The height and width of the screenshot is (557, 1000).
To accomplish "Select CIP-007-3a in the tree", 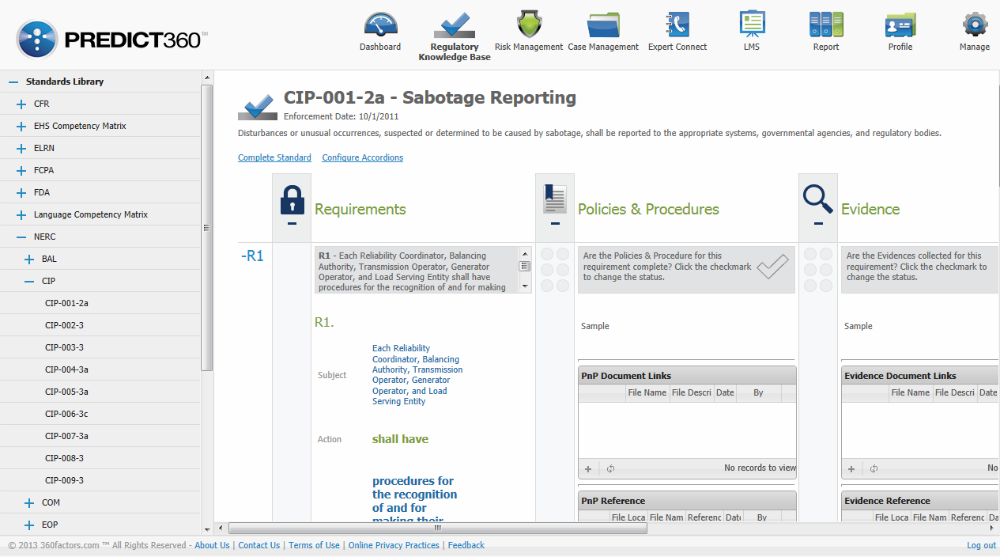I will (66, 436).
